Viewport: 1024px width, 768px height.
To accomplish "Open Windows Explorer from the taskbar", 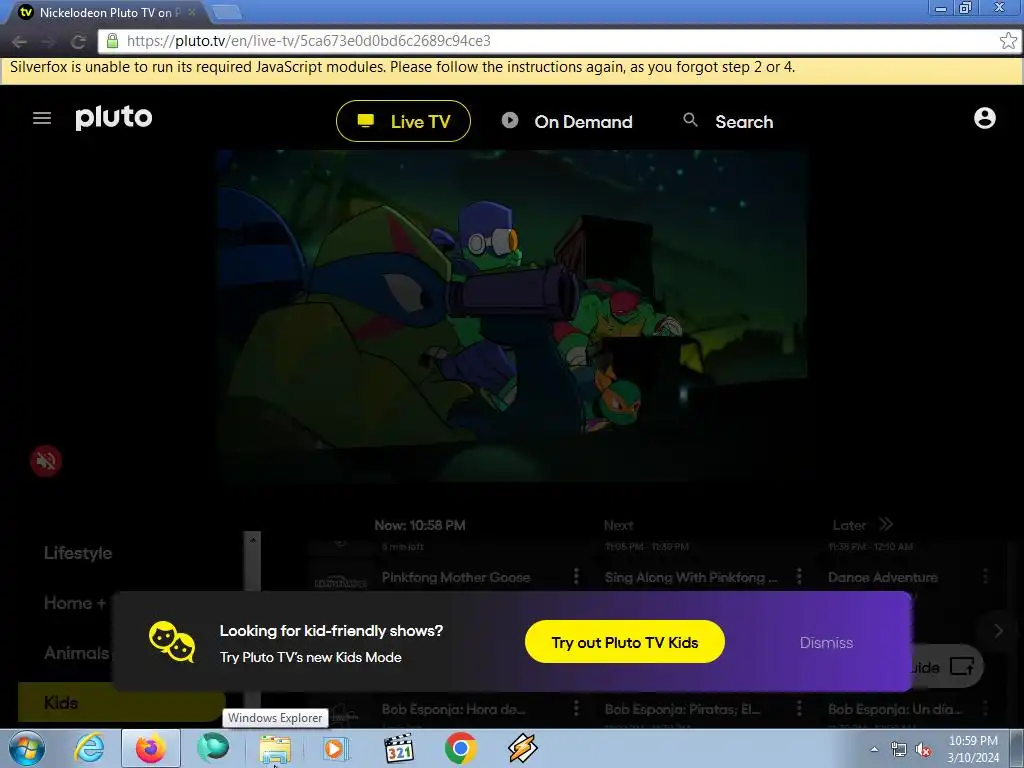I will click(x=275, y=749).
